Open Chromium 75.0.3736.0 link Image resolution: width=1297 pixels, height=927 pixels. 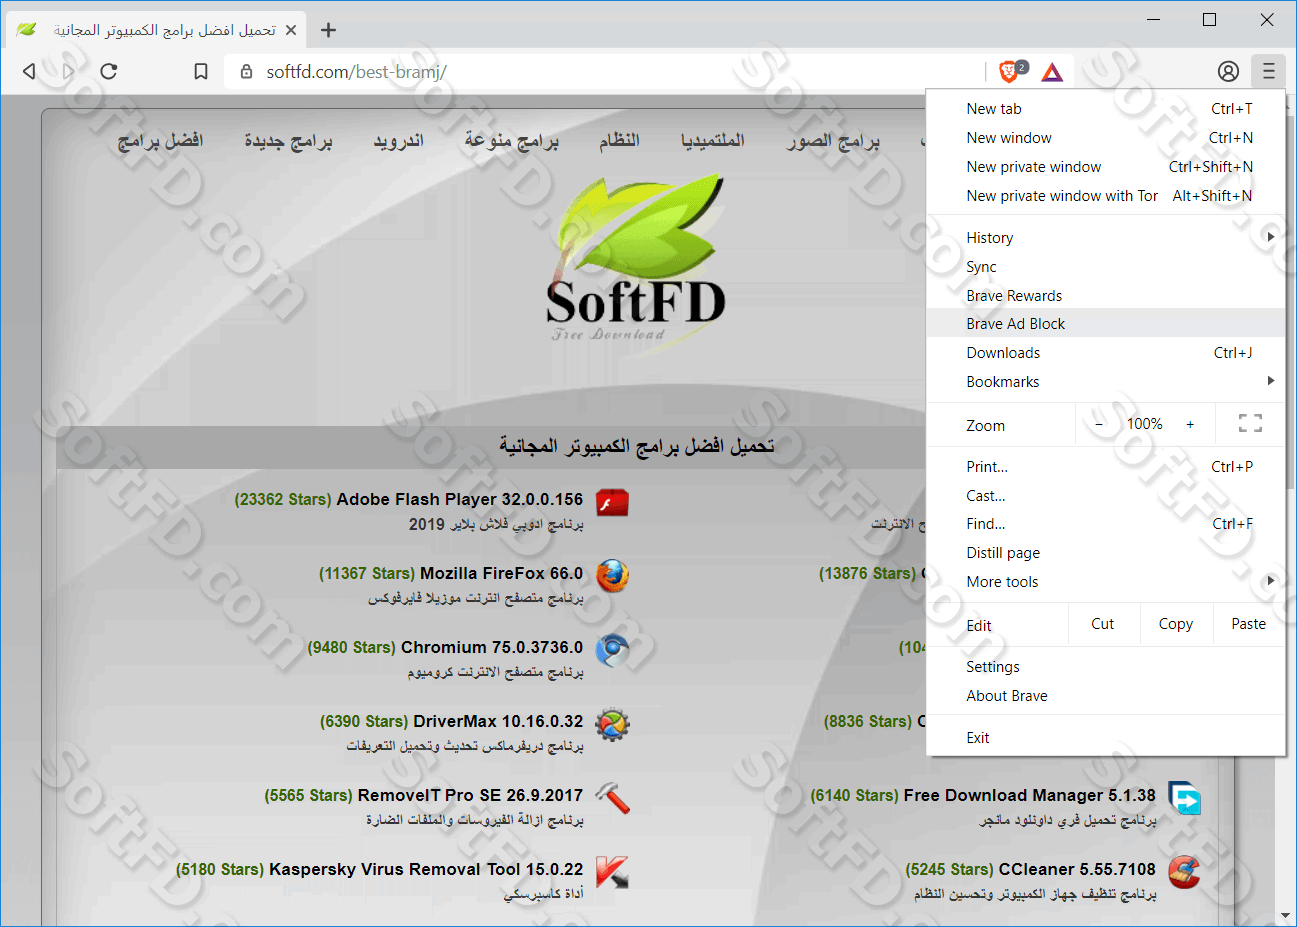click(x=492, y=647)
